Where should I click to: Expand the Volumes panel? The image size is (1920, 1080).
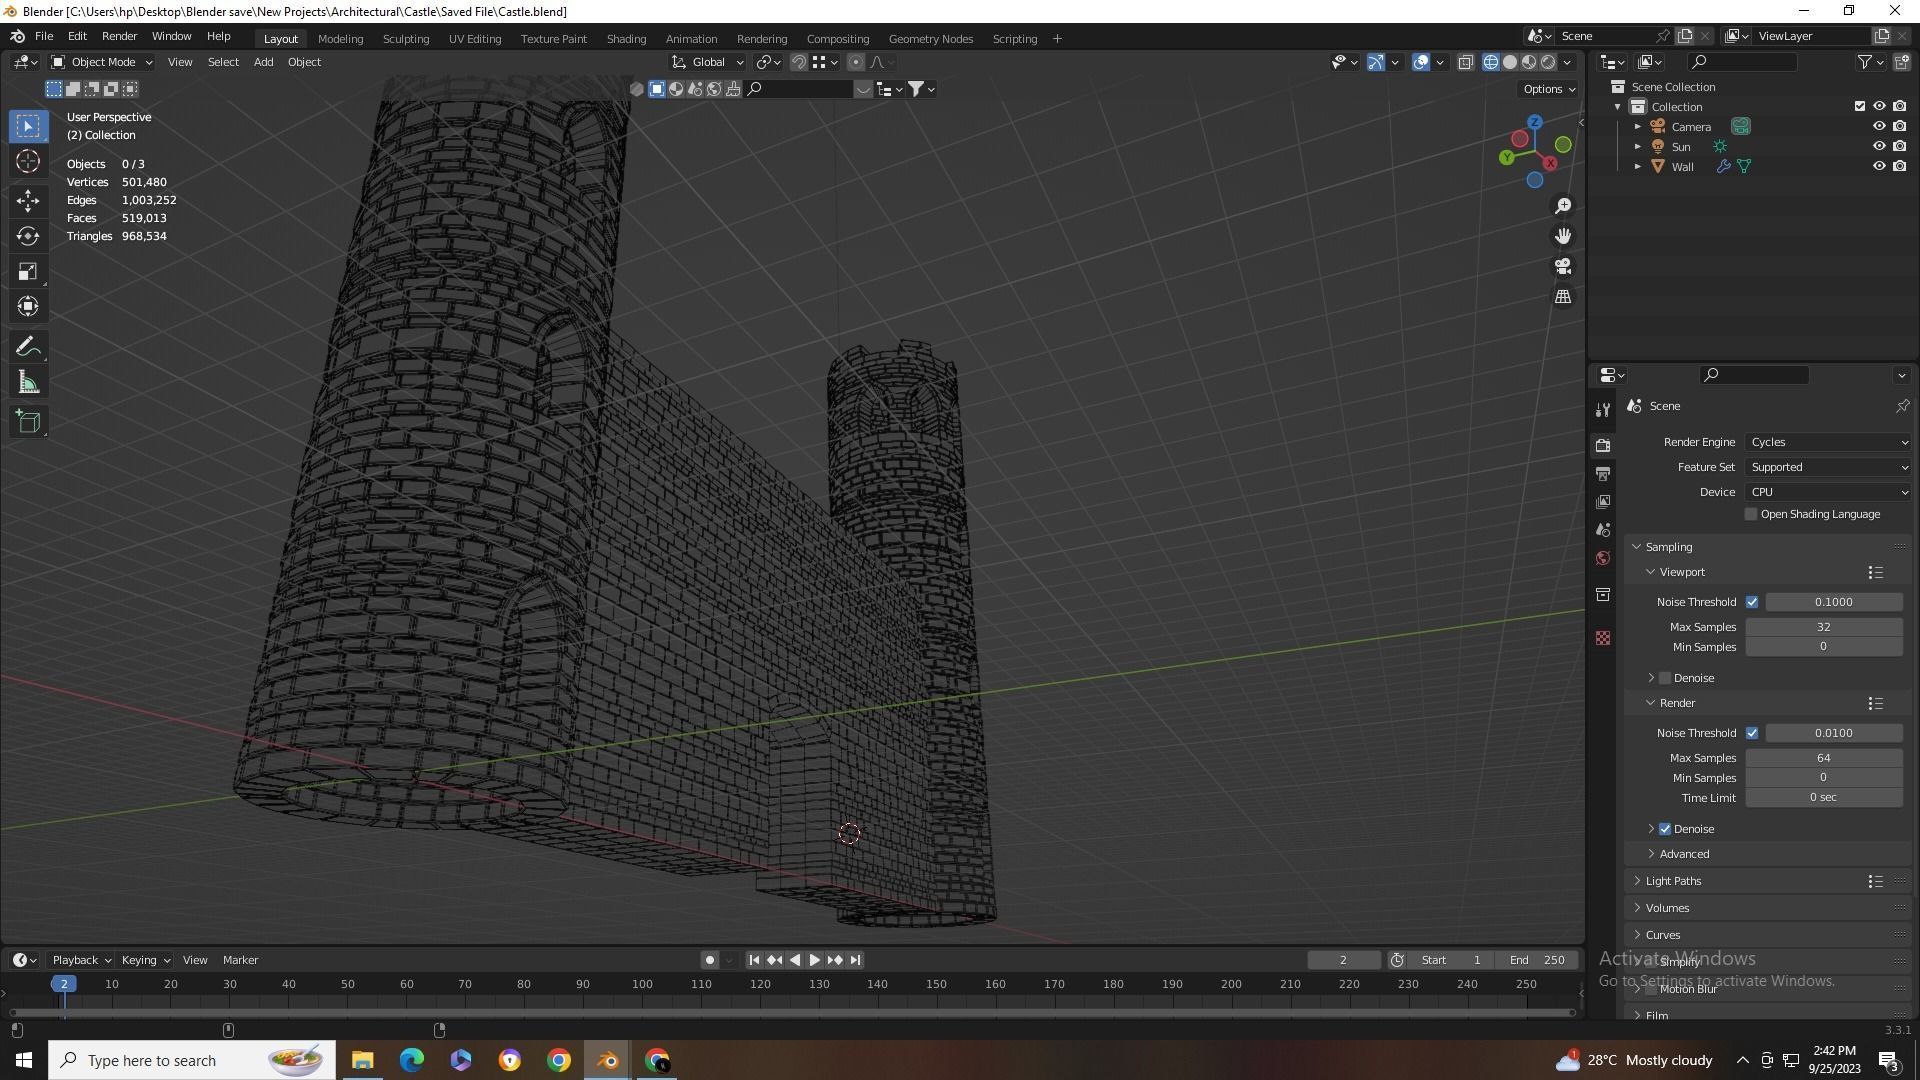(x=1667, y=908)
